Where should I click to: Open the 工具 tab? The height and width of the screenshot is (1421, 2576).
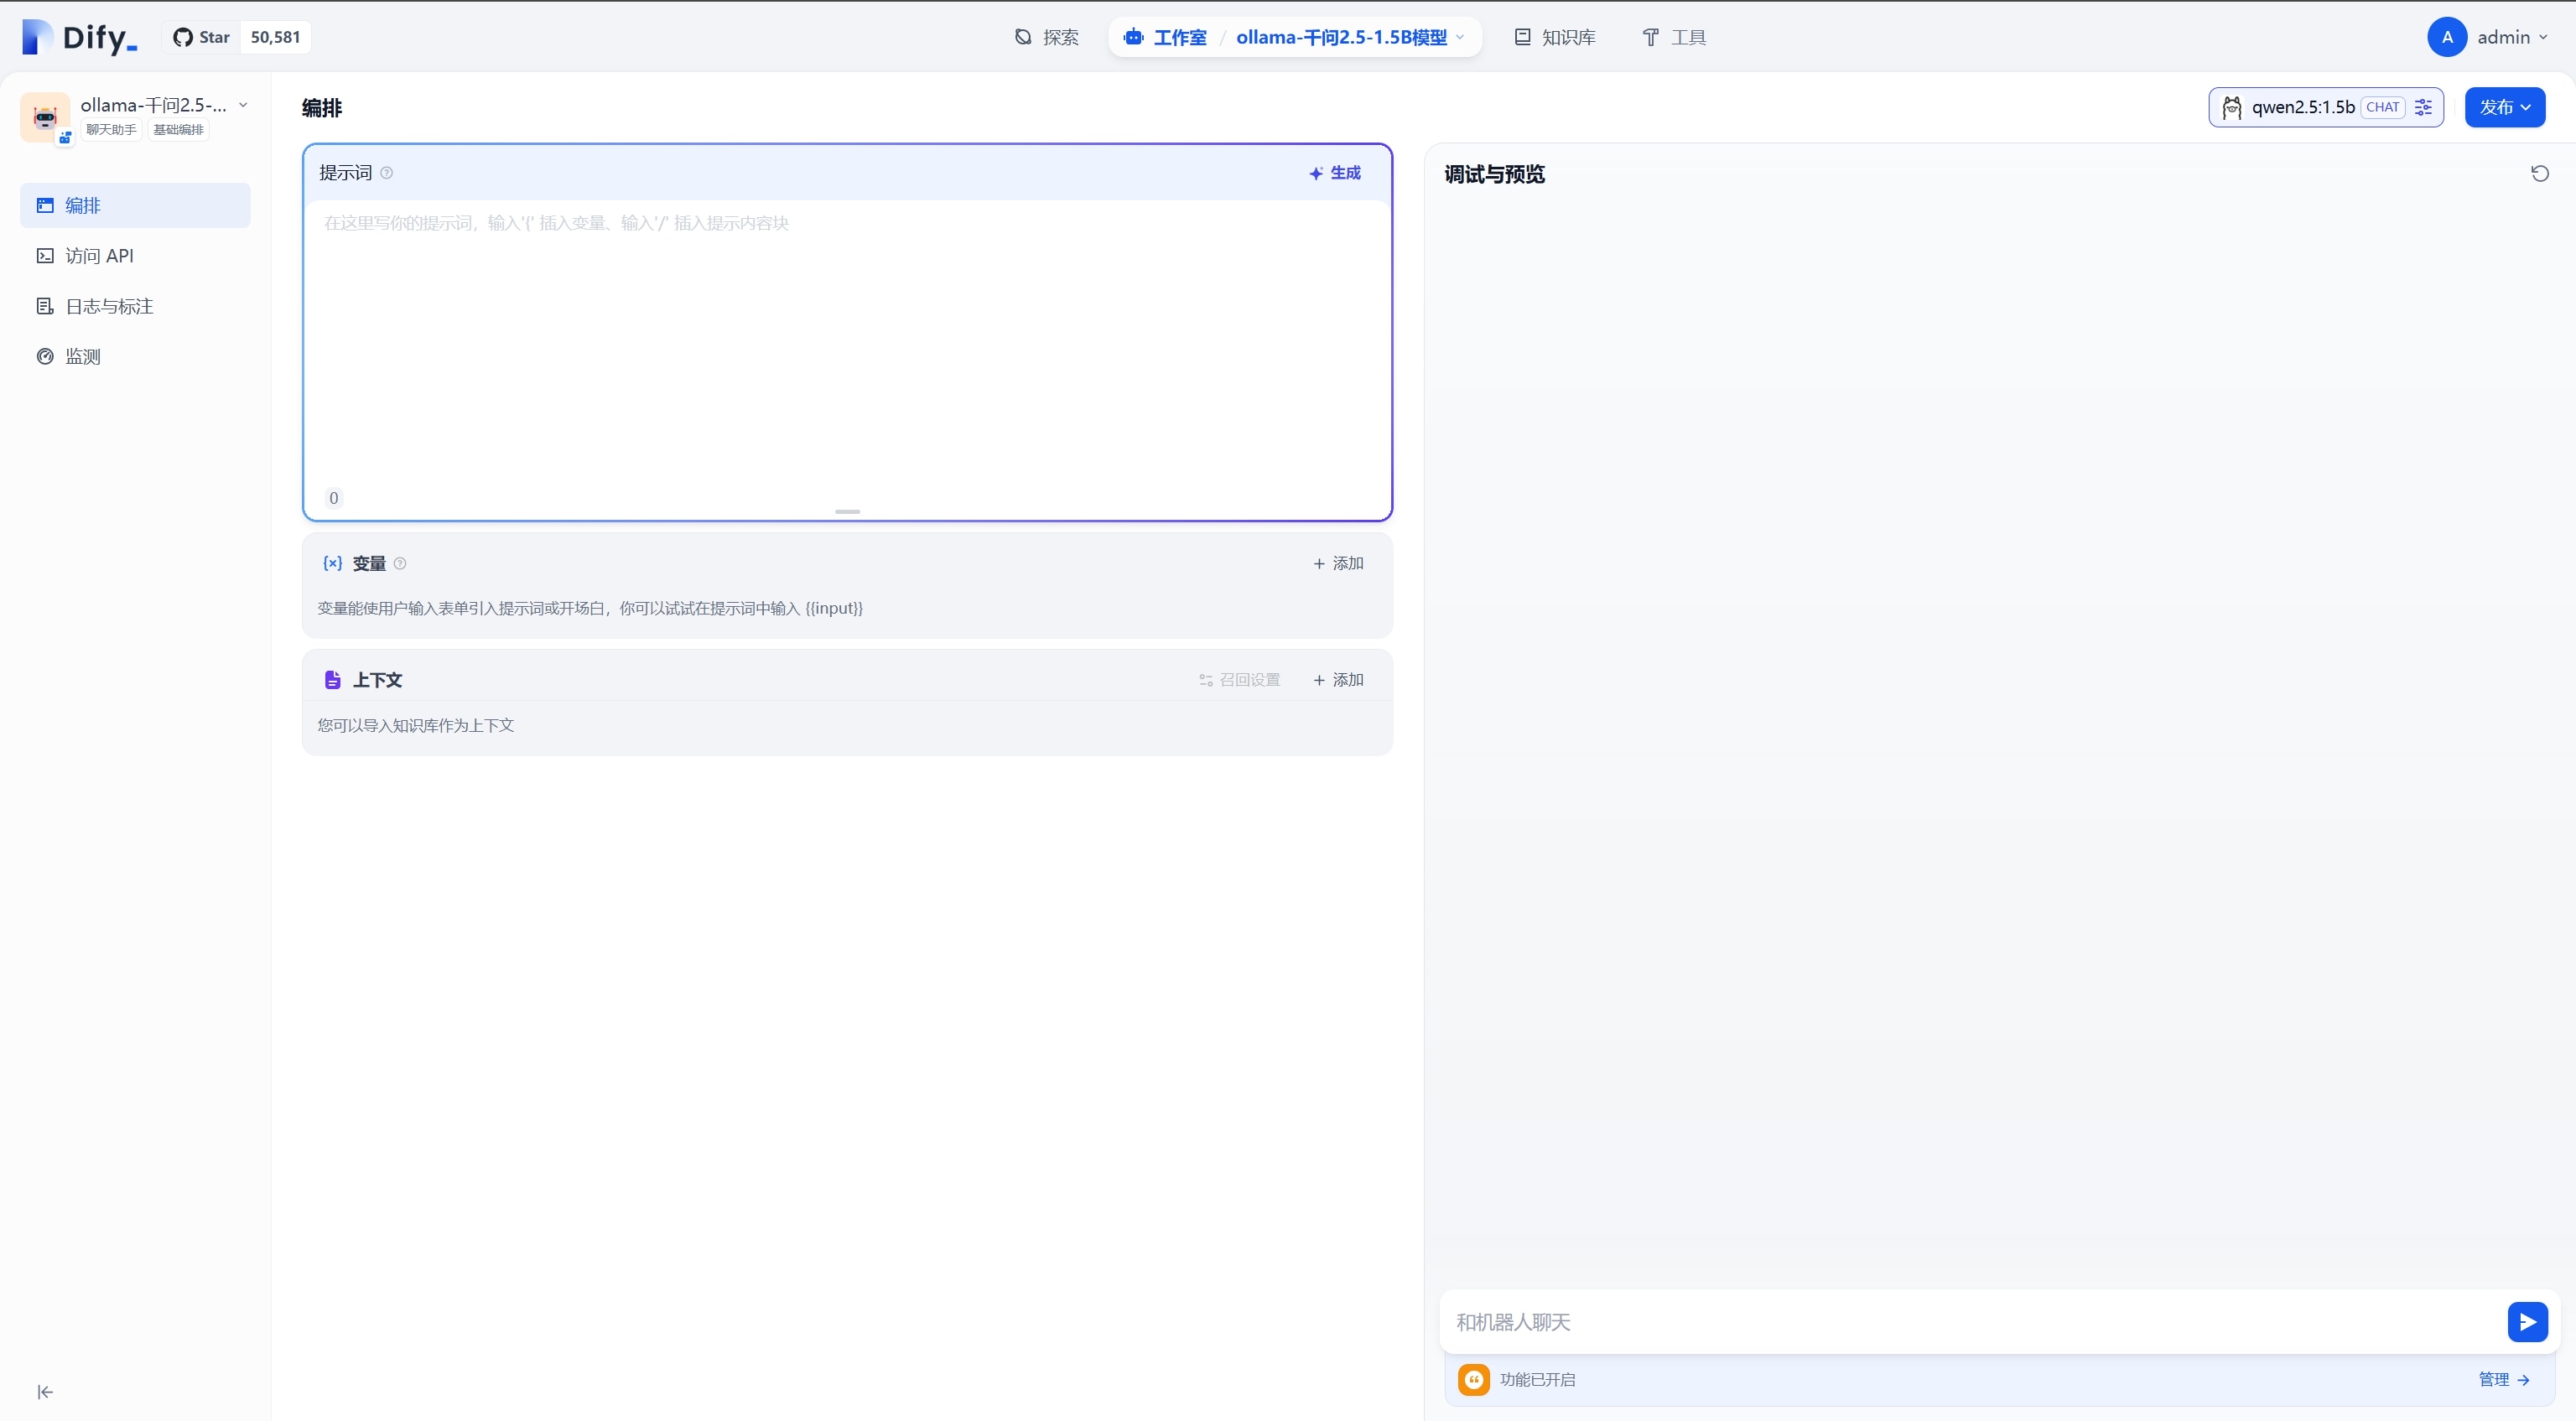pyautogui.click(x=1674, y=37)
